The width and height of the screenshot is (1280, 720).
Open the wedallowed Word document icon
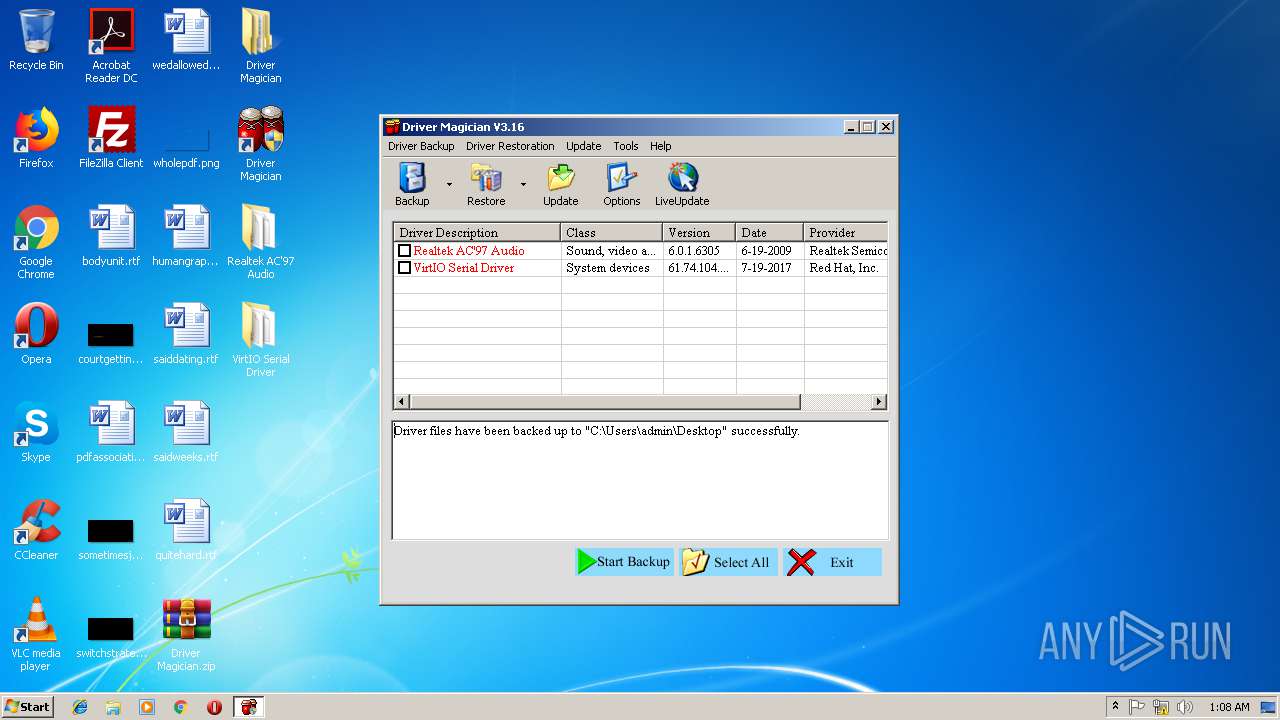(186, 40)
